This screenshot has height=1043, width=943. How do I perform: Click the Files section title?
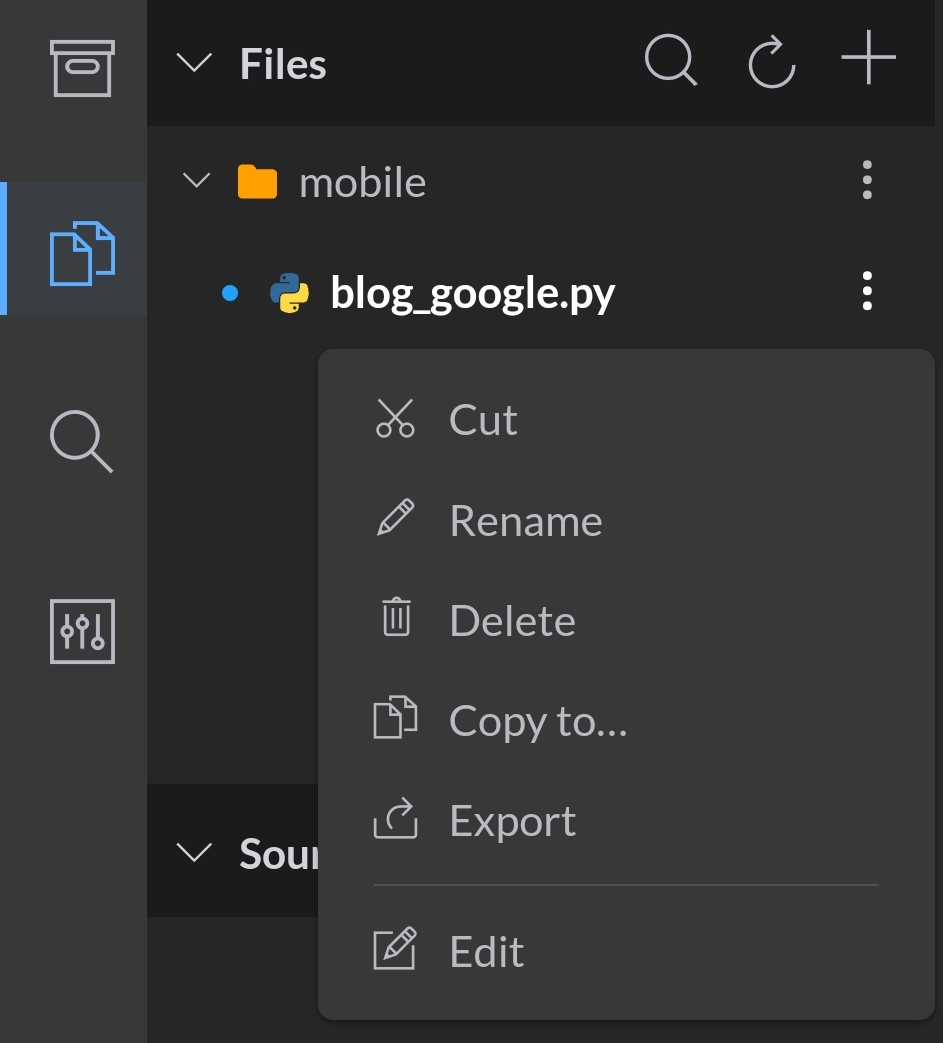pyautogui.click(x=283, y=64)
